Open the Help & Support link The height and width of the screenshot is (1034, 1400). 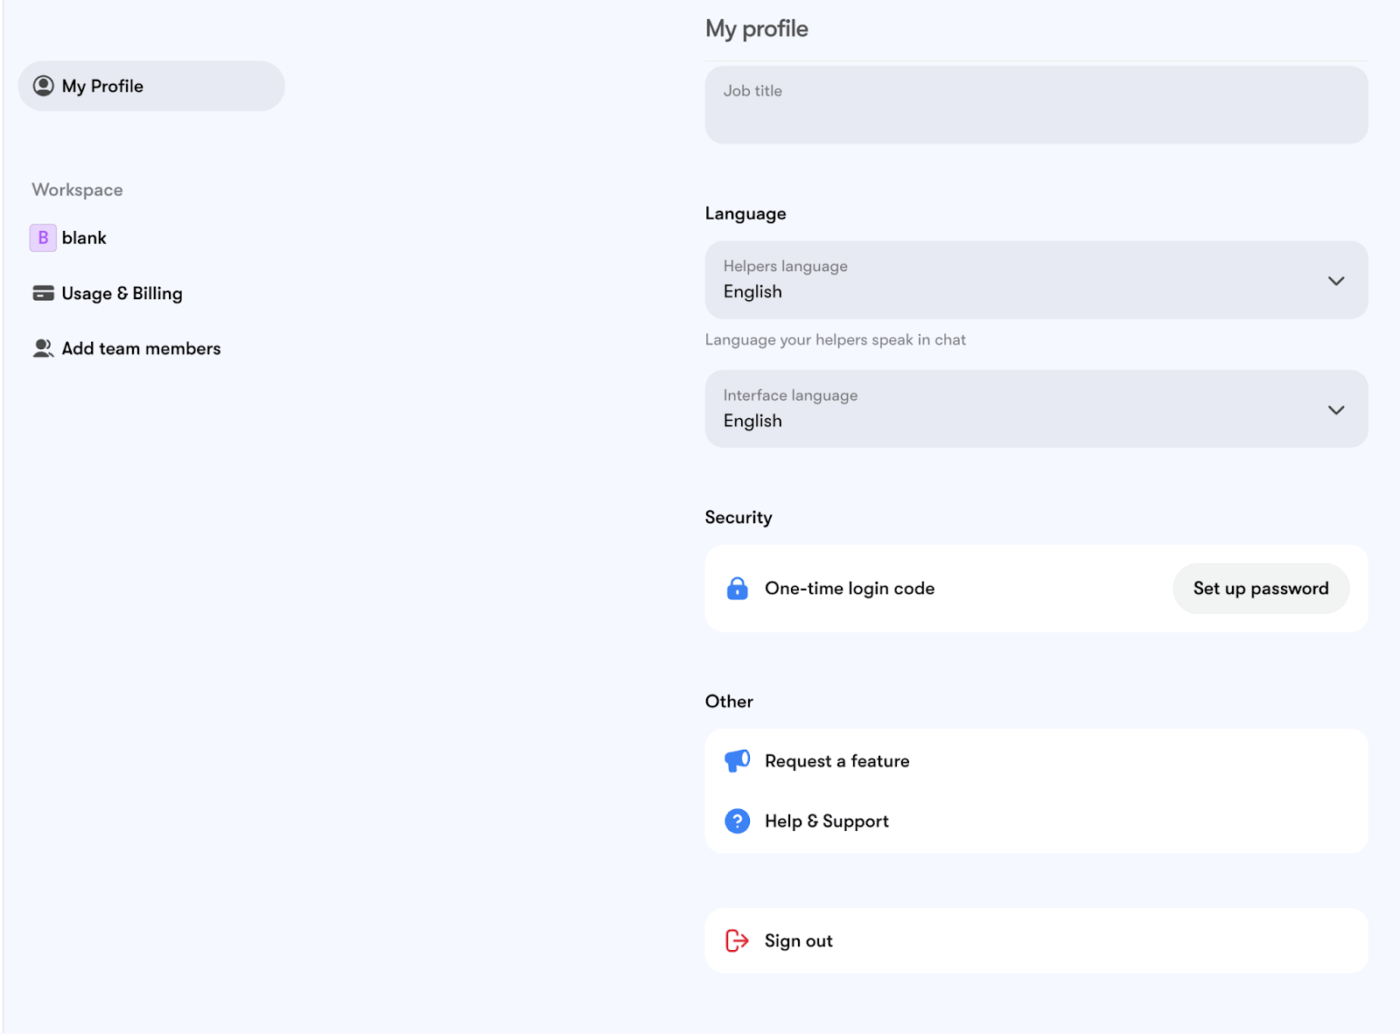826,821
